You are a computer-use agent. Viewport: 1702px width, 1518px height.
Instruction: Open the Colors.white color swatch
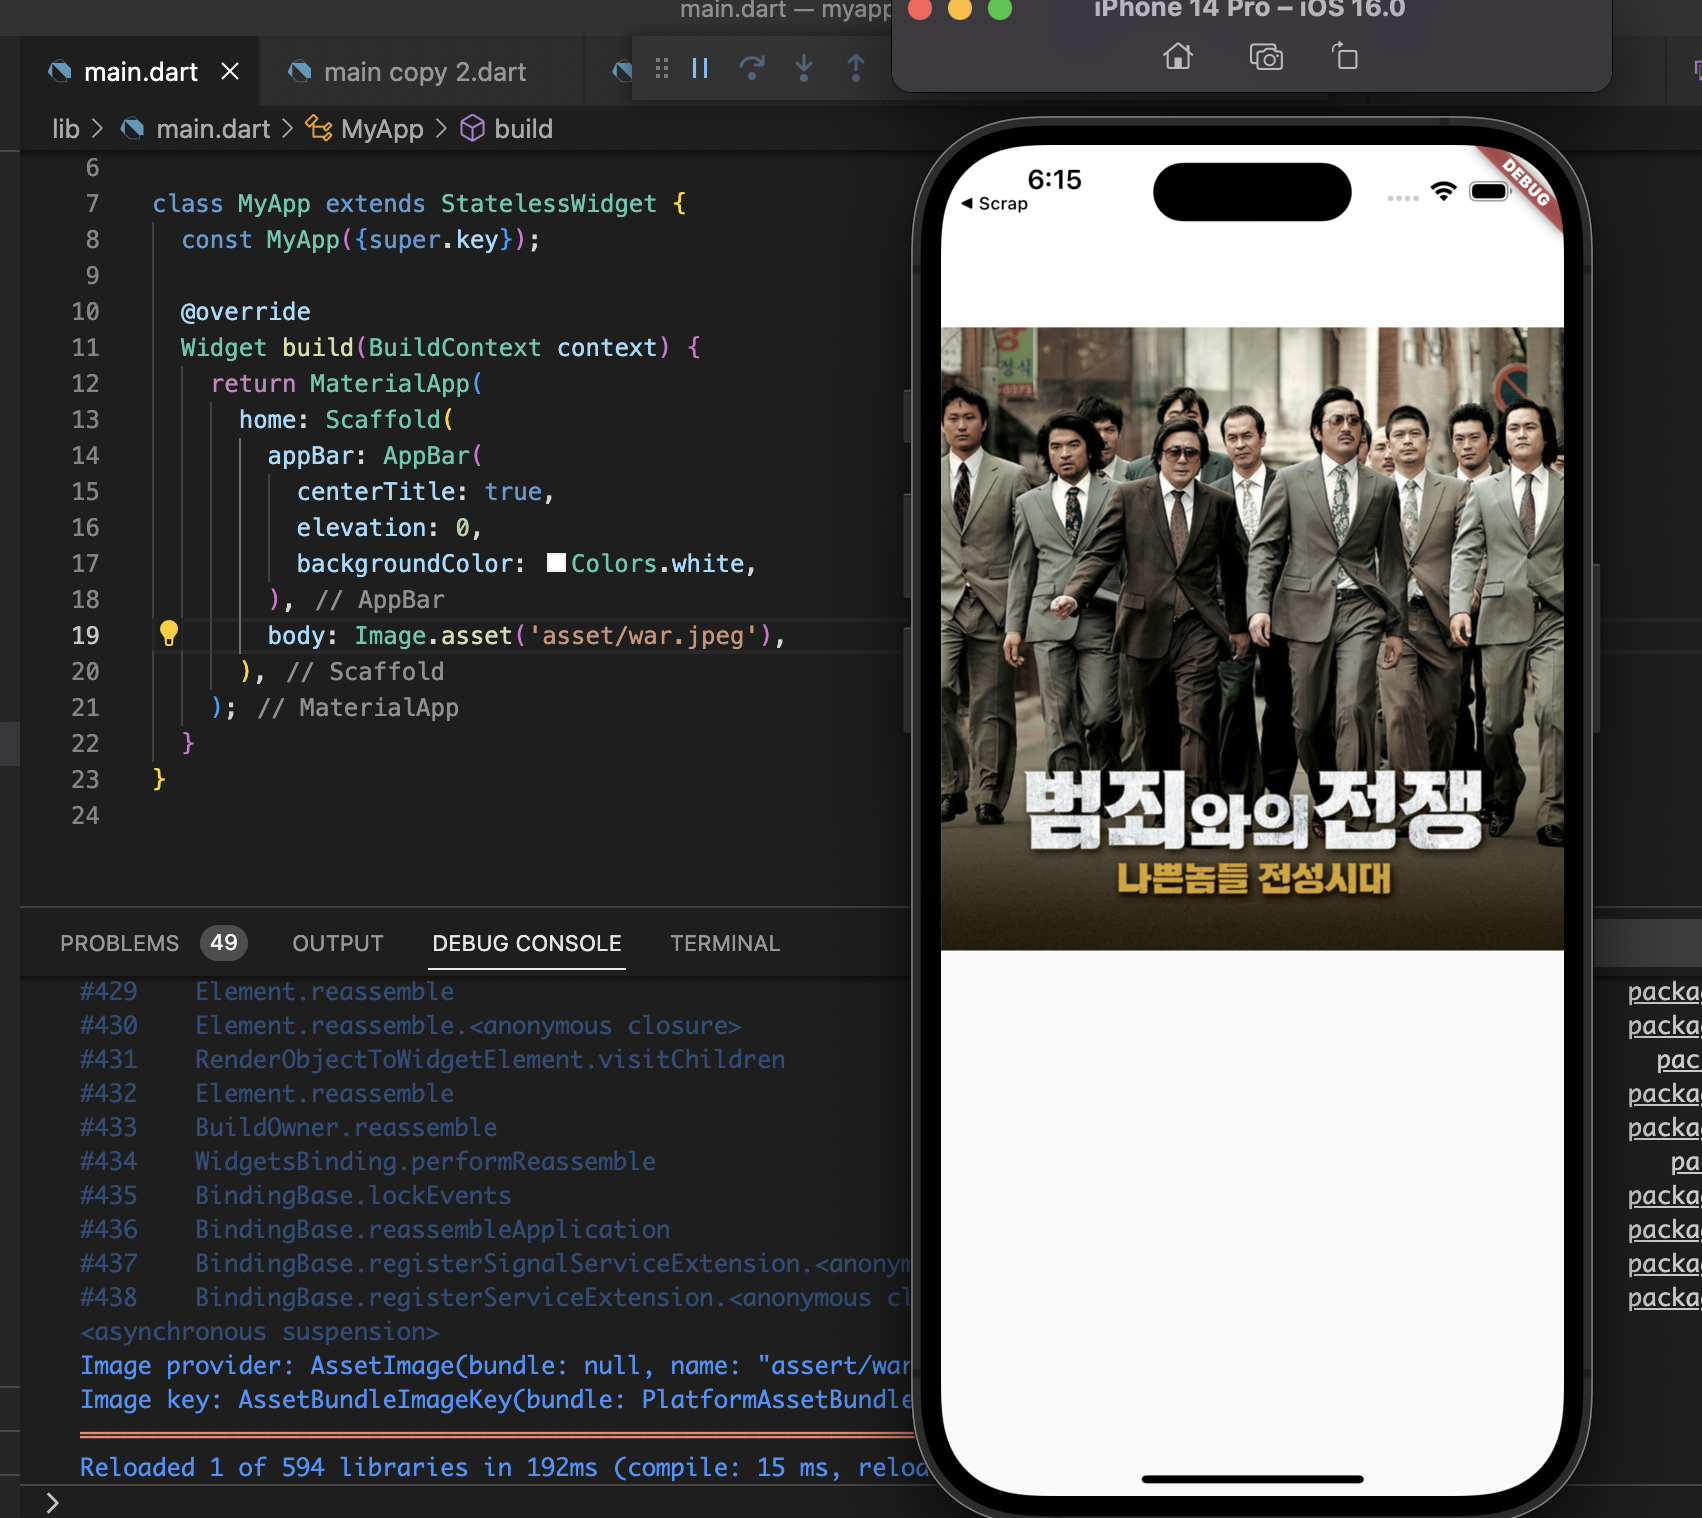pyautogui.click(x=557, y=563)
